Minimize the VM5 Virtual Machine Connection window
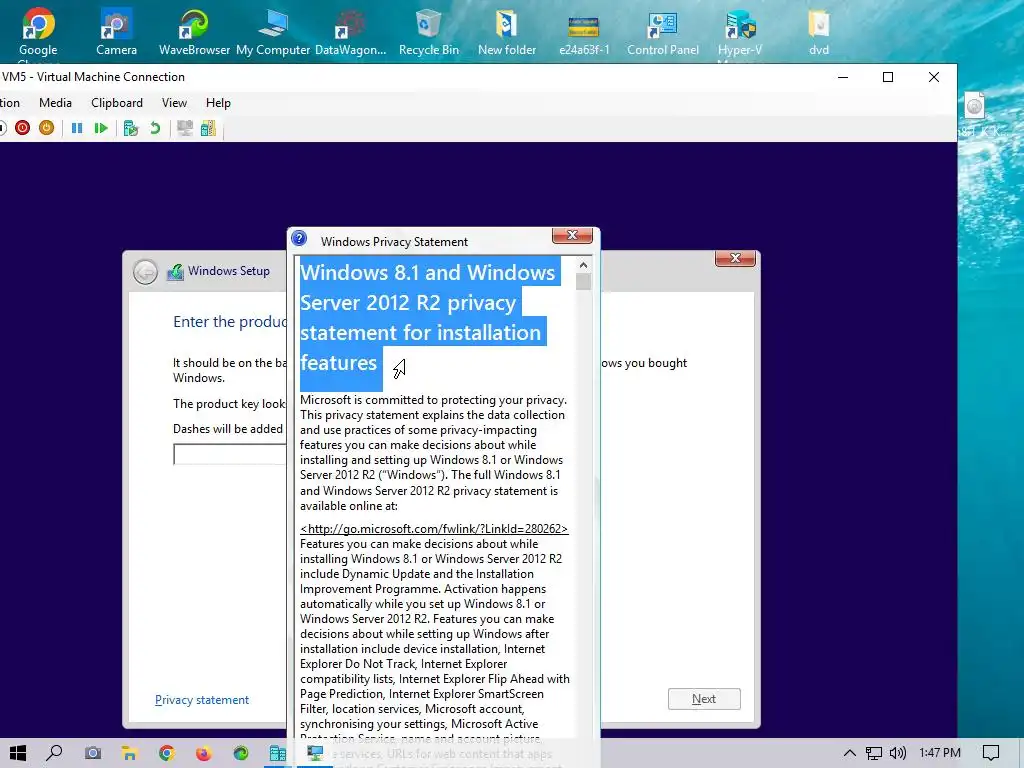 [x=843, y=77]
